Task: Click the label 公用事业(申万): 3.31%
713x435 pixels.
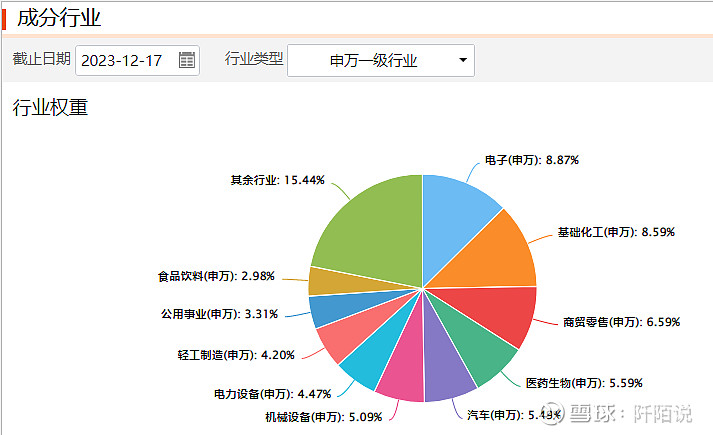Action: [219, 314]
